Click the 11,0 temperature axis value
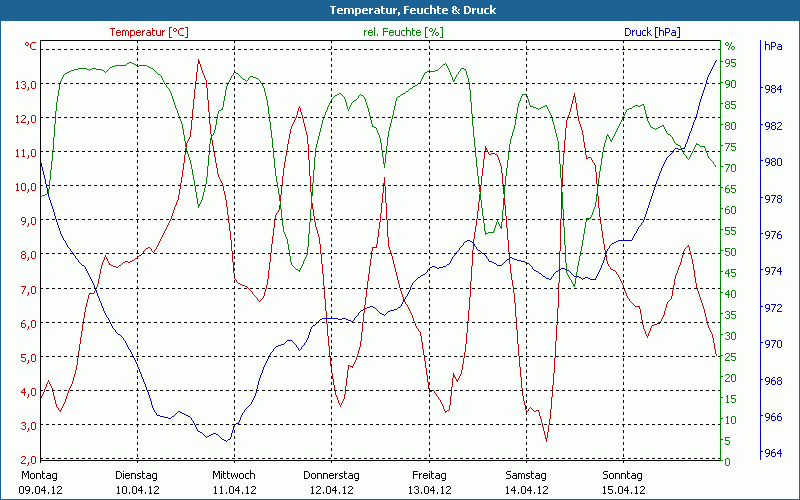The height and width of the screenshot is (500, 800). pos(26,153)
